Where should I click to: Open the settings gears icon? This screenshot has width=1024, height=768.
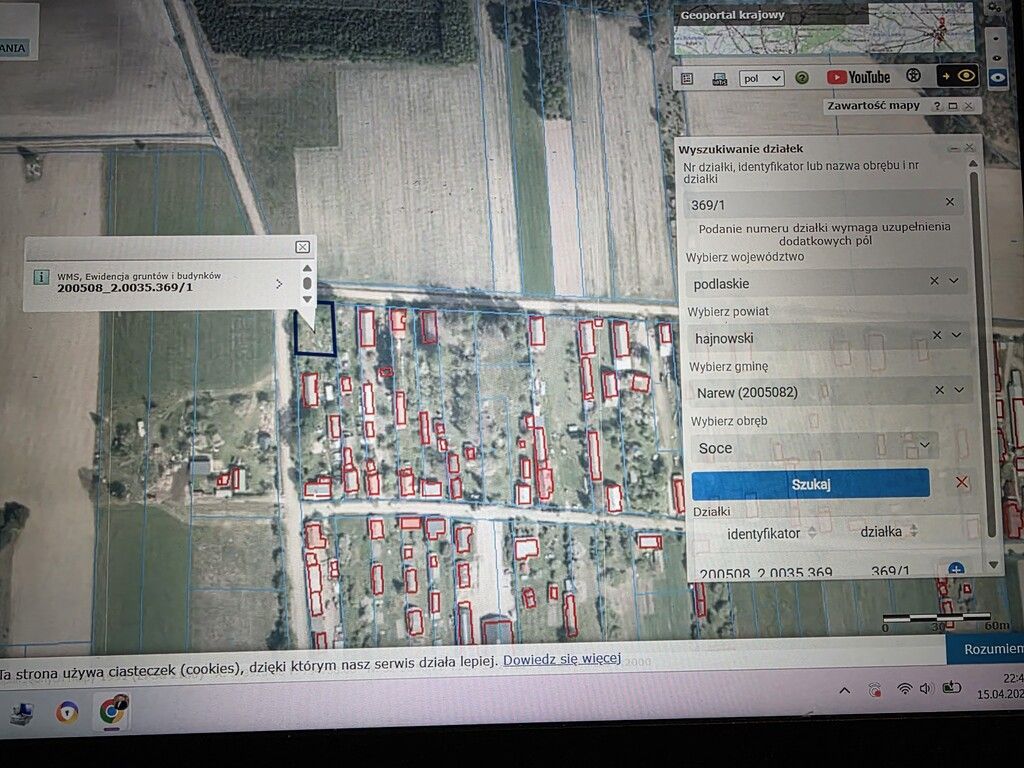tap(995, 8)
